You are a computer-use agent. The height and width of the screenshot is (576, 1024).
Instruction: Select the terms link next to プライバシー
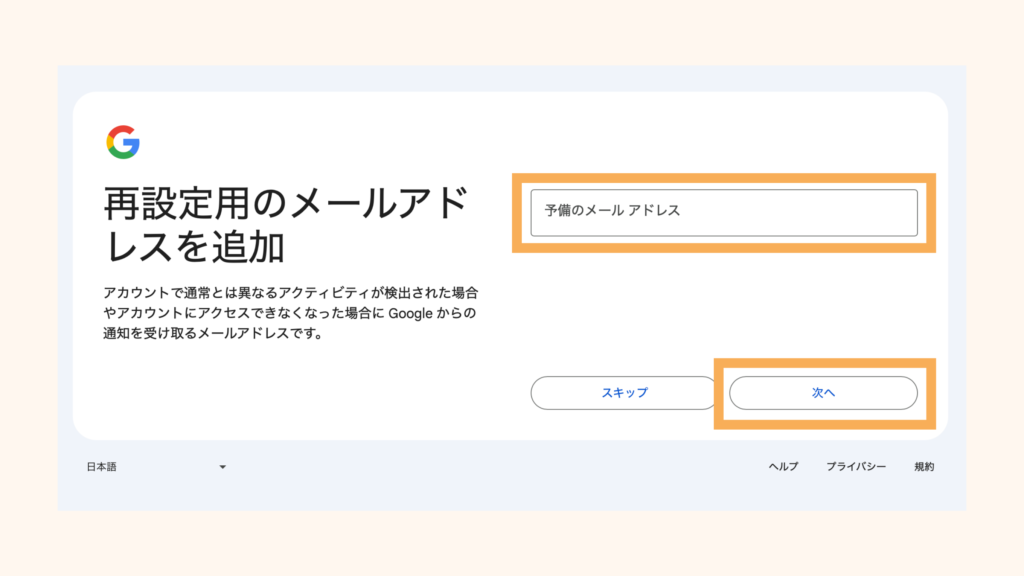[x=923, y=465]
